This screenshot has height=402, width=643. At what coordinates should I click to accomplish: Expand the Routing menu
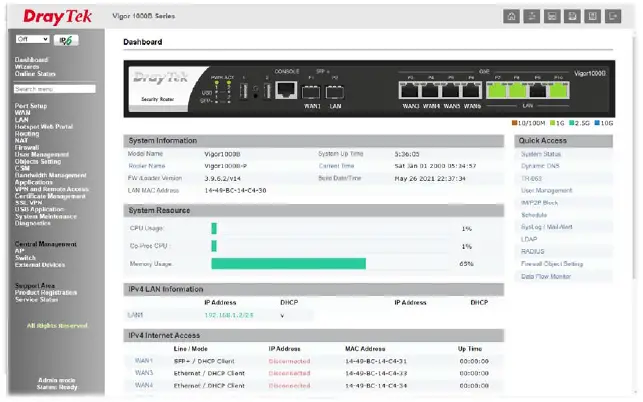click(27, 134)
